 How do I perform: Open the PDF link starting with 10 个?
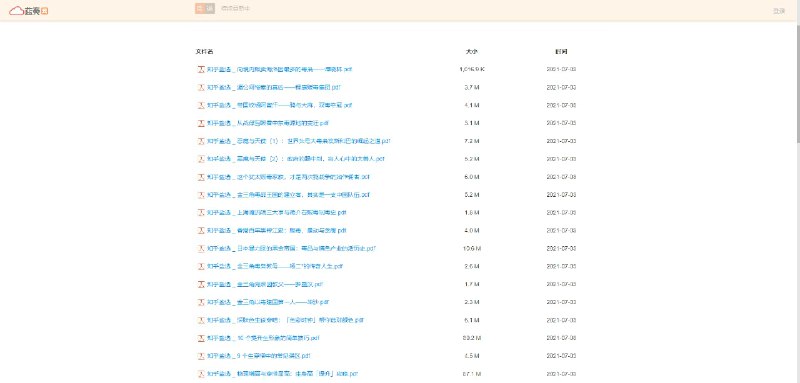coord(263,338)
